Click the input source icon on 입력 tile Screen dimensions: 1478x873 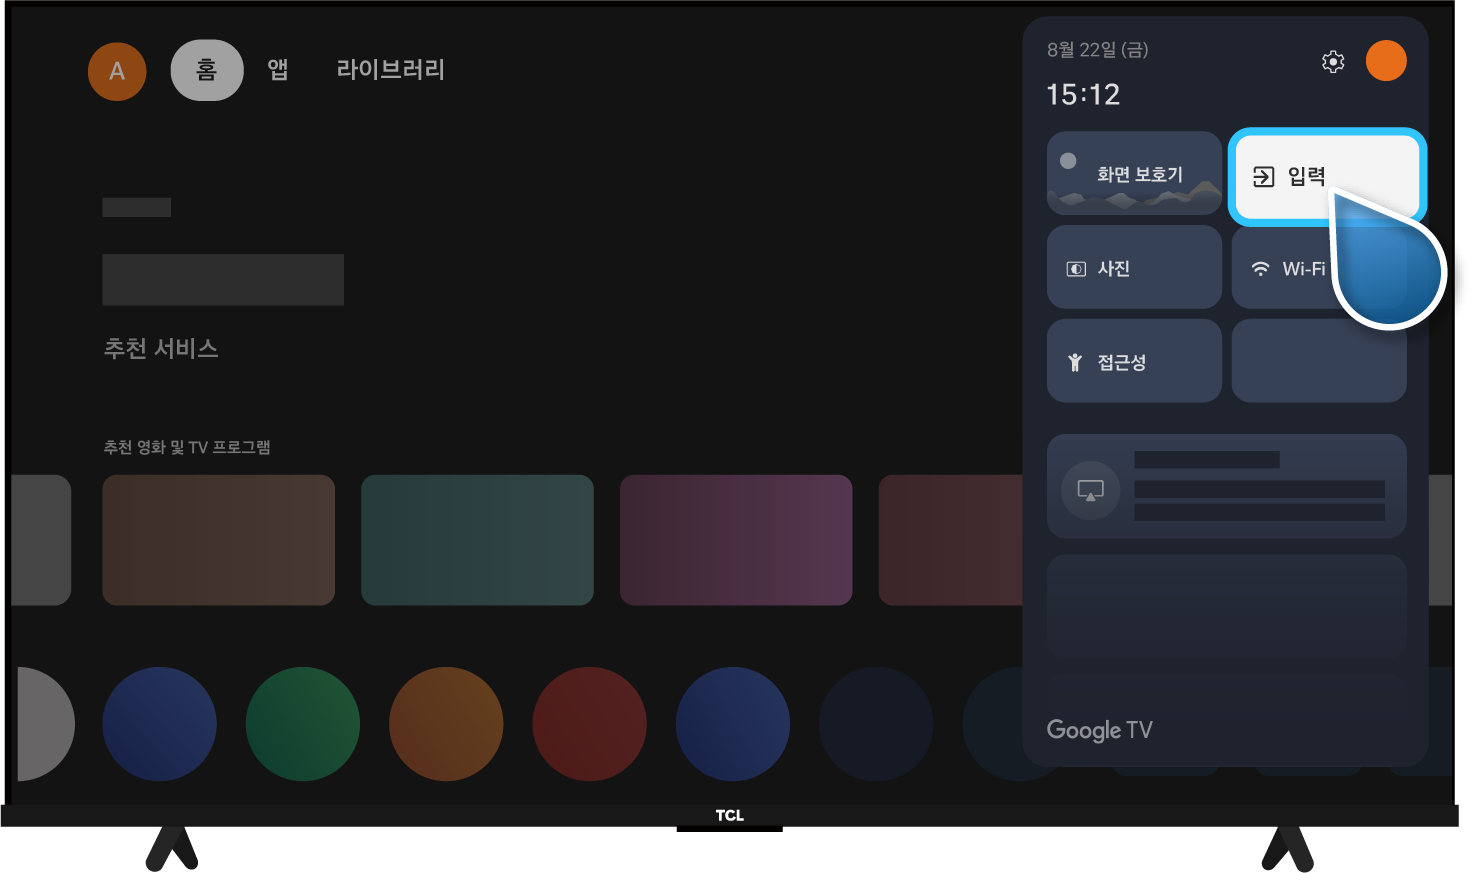tap(1264, 177)
